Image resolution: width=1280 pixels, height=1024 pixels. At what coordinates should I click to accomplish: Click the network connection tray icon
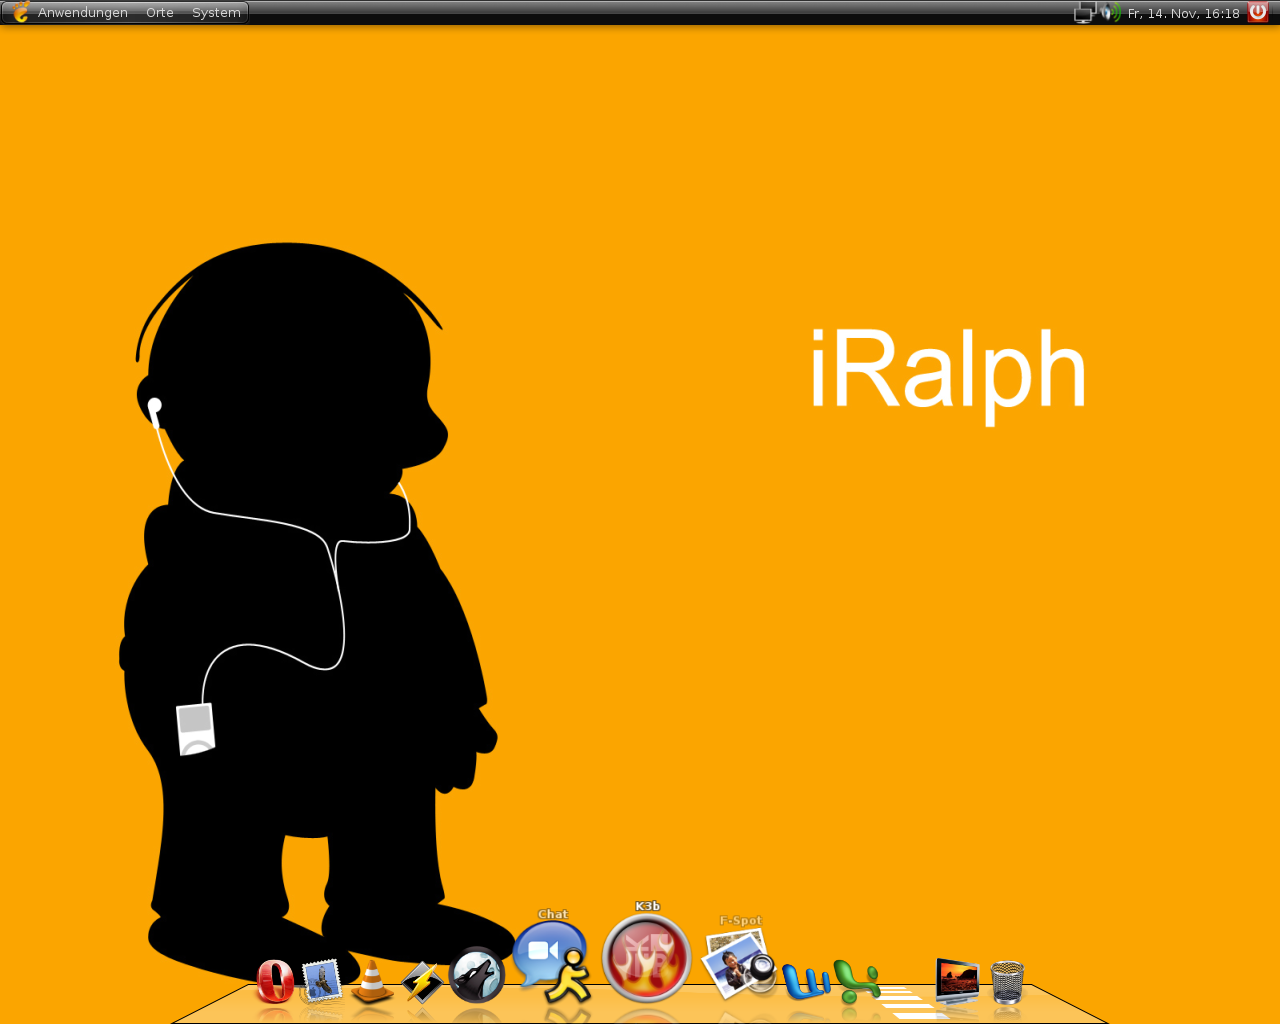pyautogui.click(x=1085, y=13)
